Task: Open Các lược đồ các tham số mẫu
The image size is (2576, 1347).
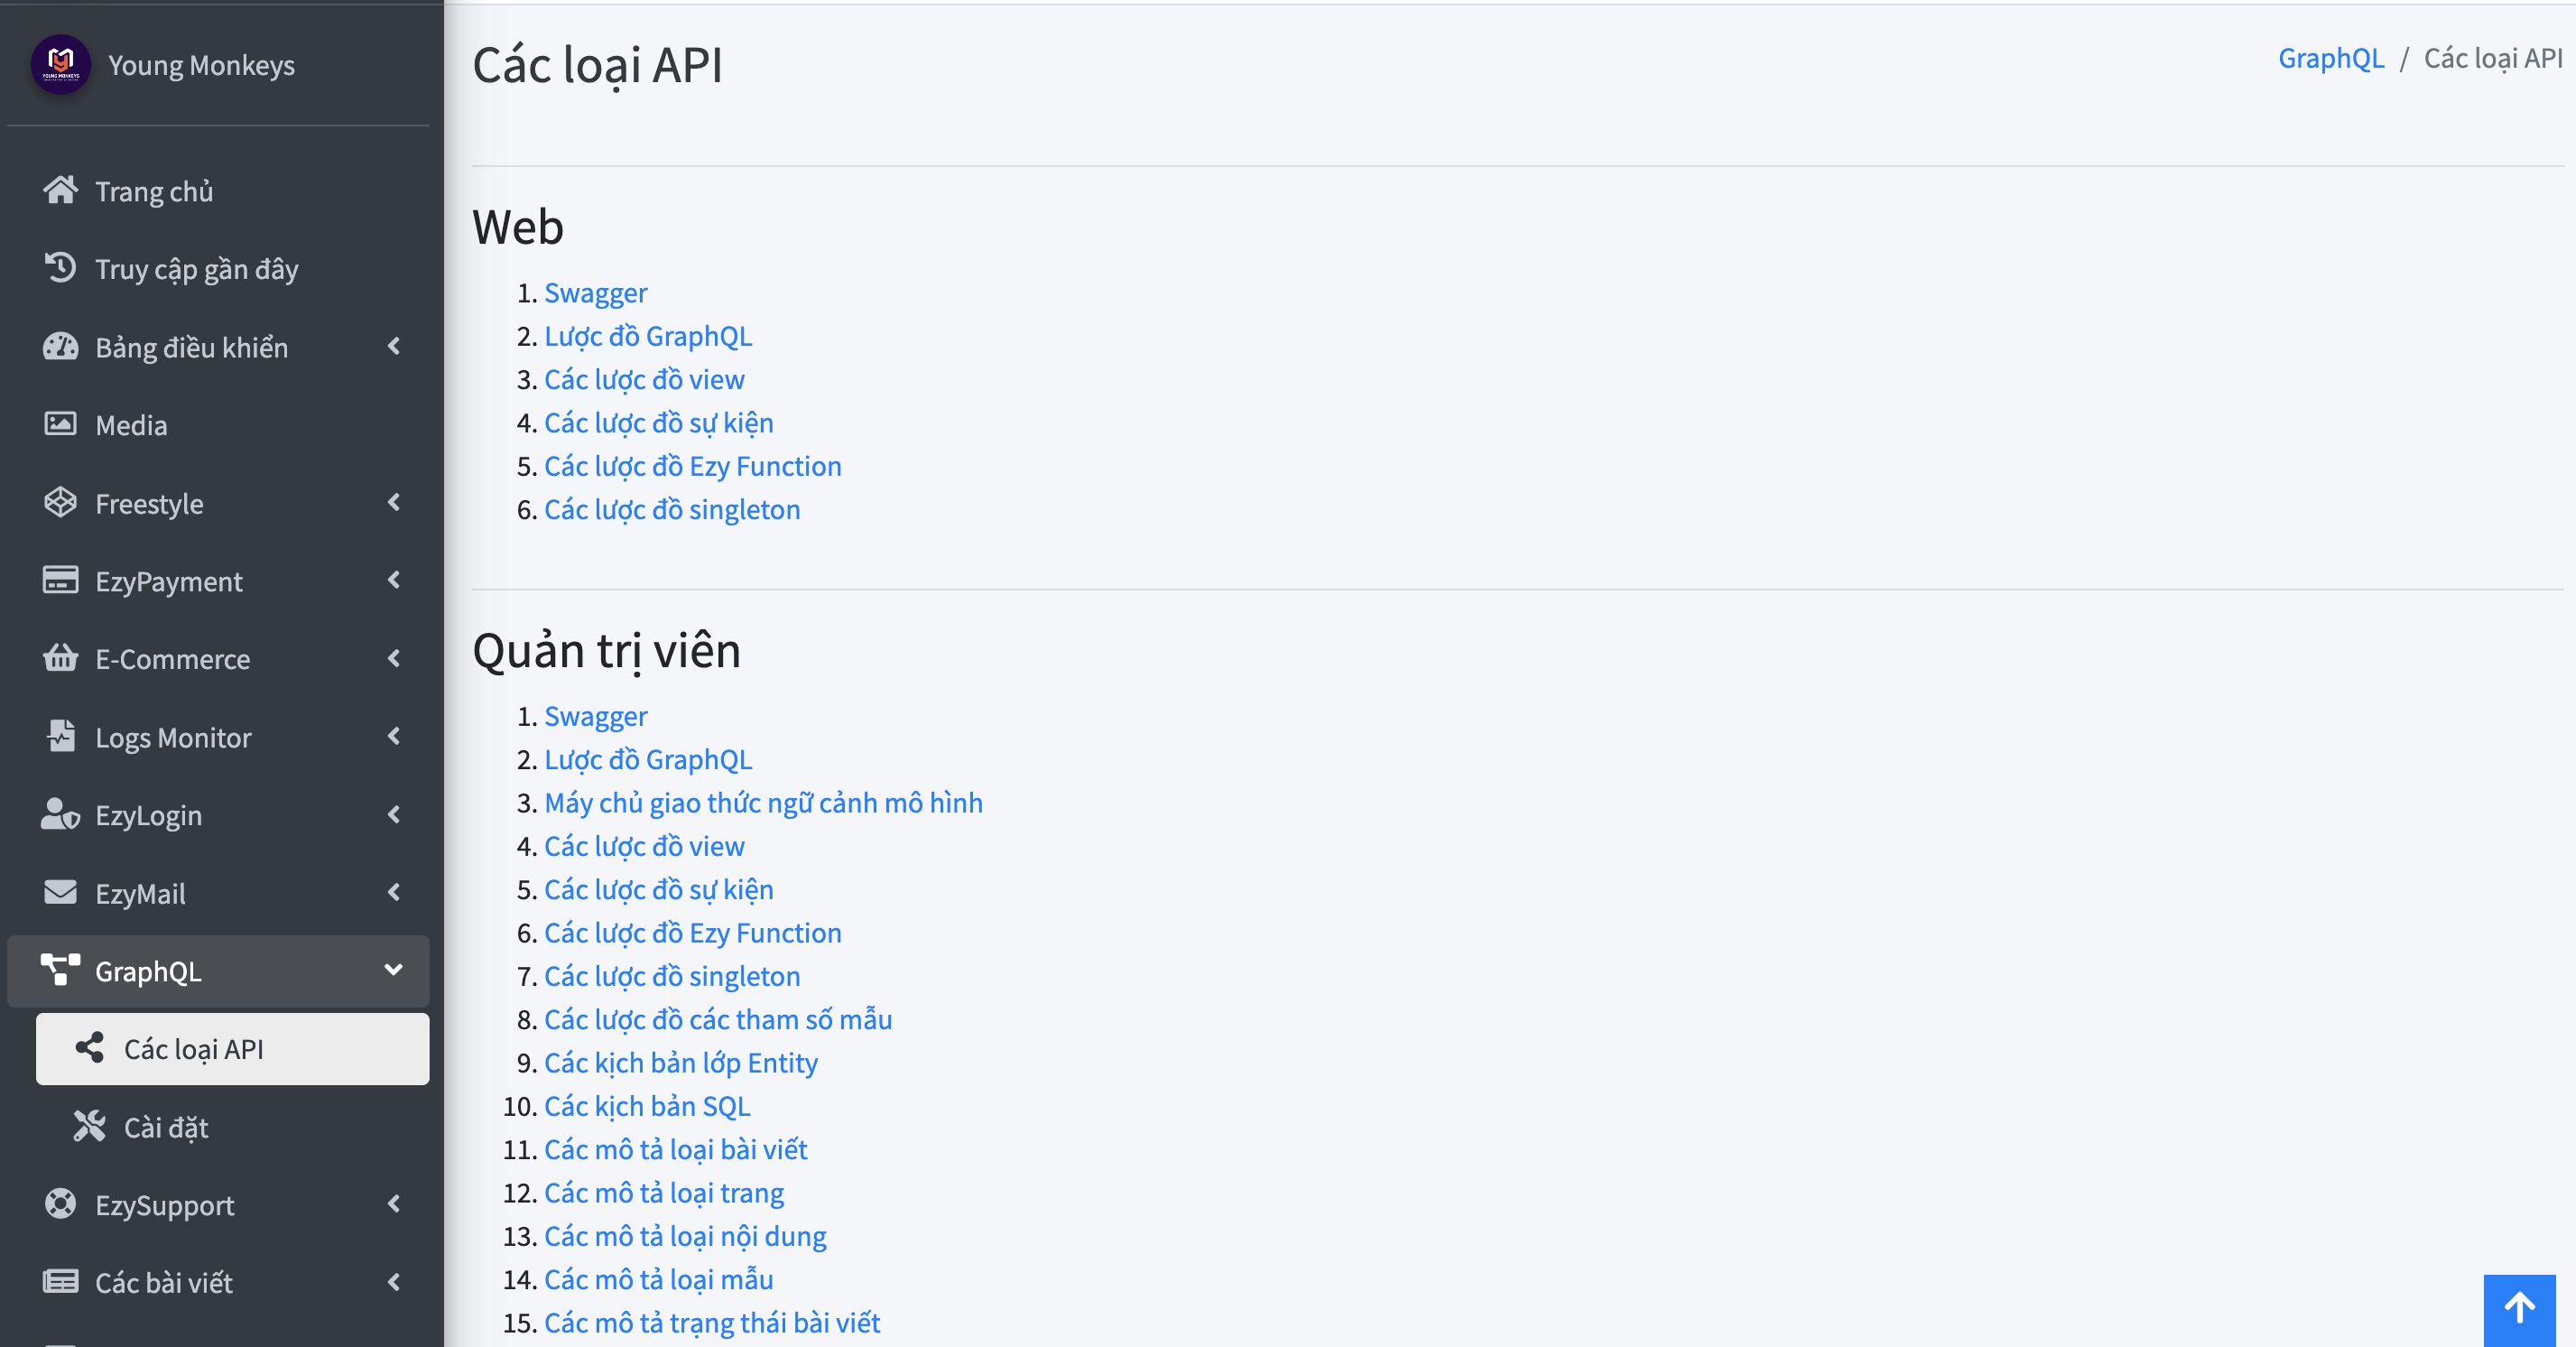Action: (718, 1019)
